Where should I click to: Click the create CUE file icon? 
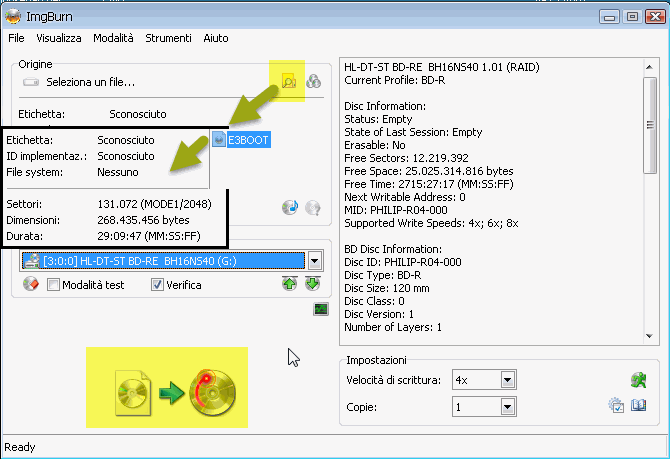(x=314, y=81)
